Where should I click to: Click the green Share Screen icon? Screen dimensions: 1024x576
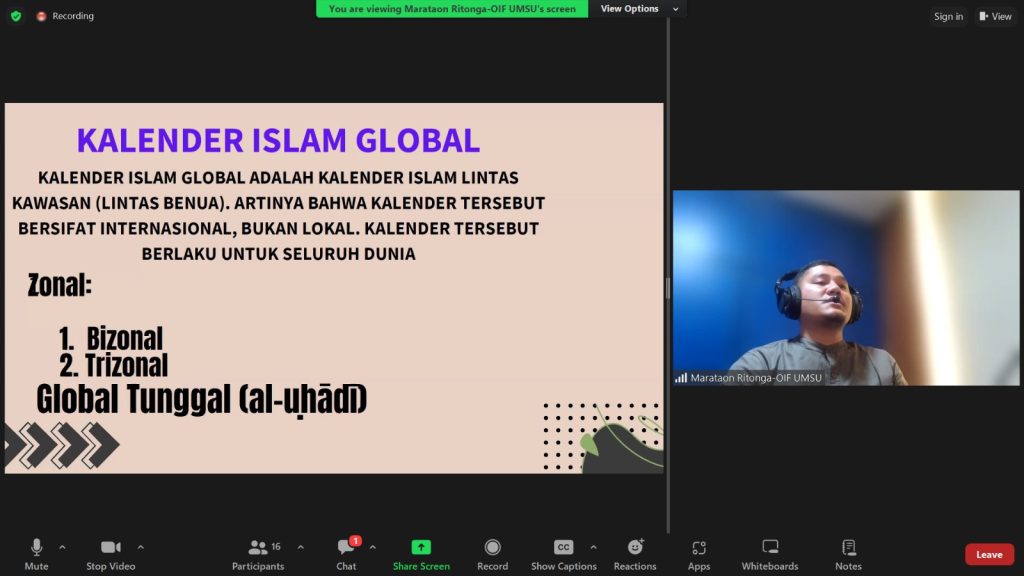click(421, 548)
